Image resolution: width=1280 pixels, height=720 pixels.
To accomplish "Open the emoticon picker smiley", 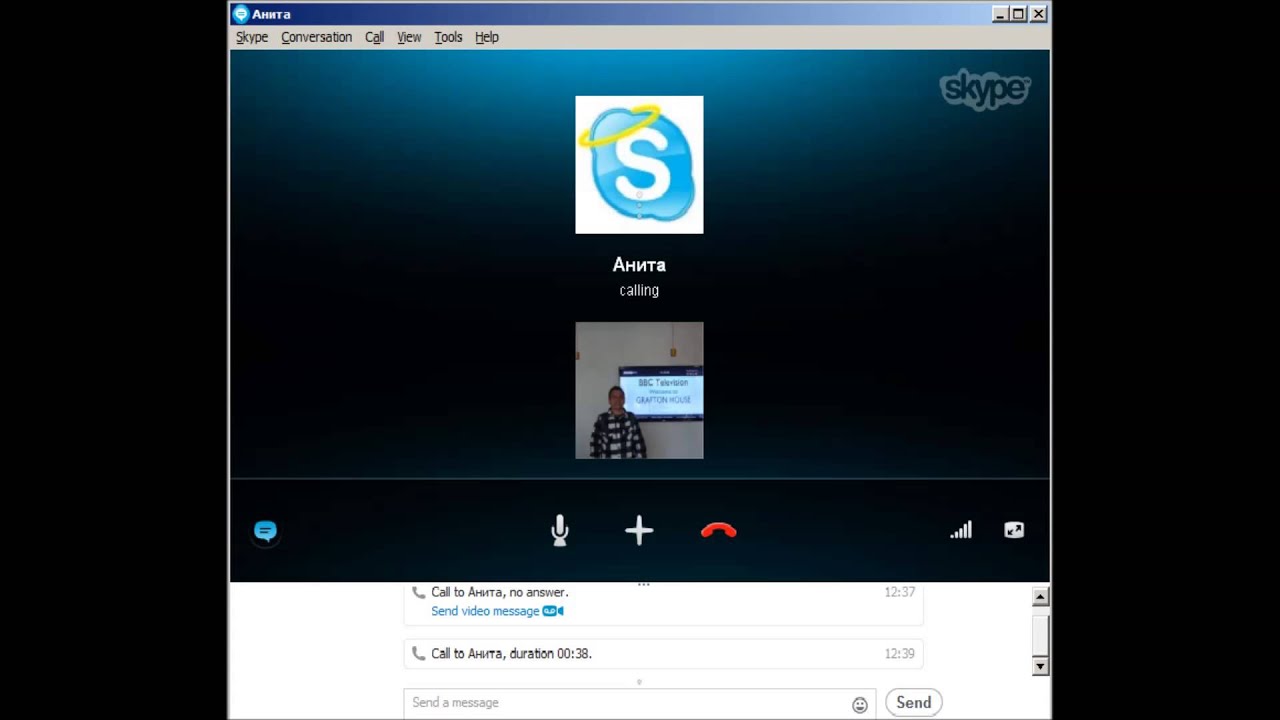I will 859,705.
